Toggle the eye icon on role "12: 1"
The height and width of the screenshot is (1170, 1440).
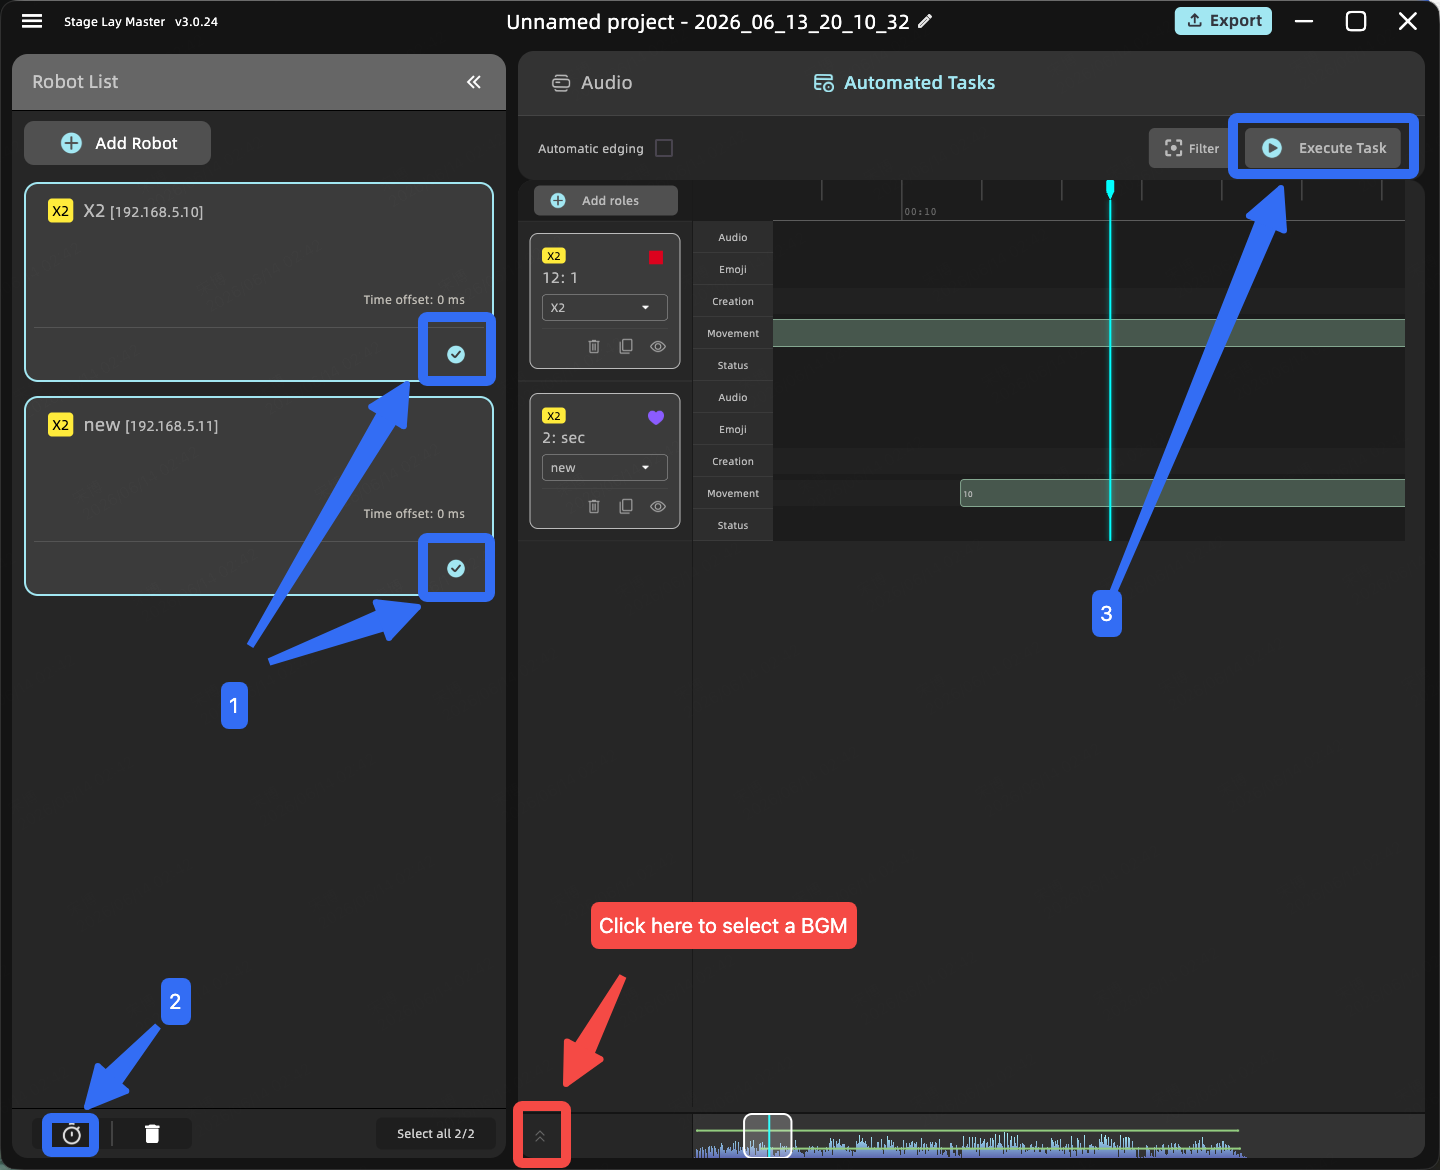click(x=658, y=346)
